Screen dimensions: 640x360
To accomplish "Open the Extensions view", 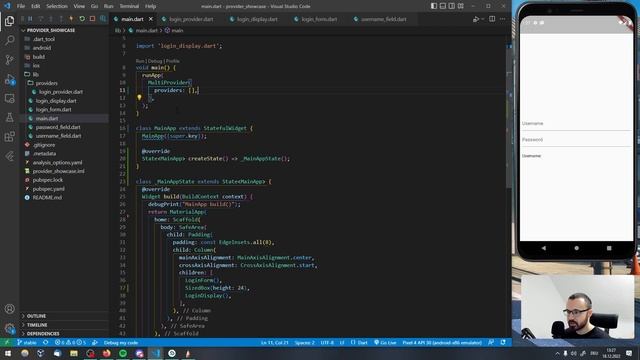I will point(9,137).
